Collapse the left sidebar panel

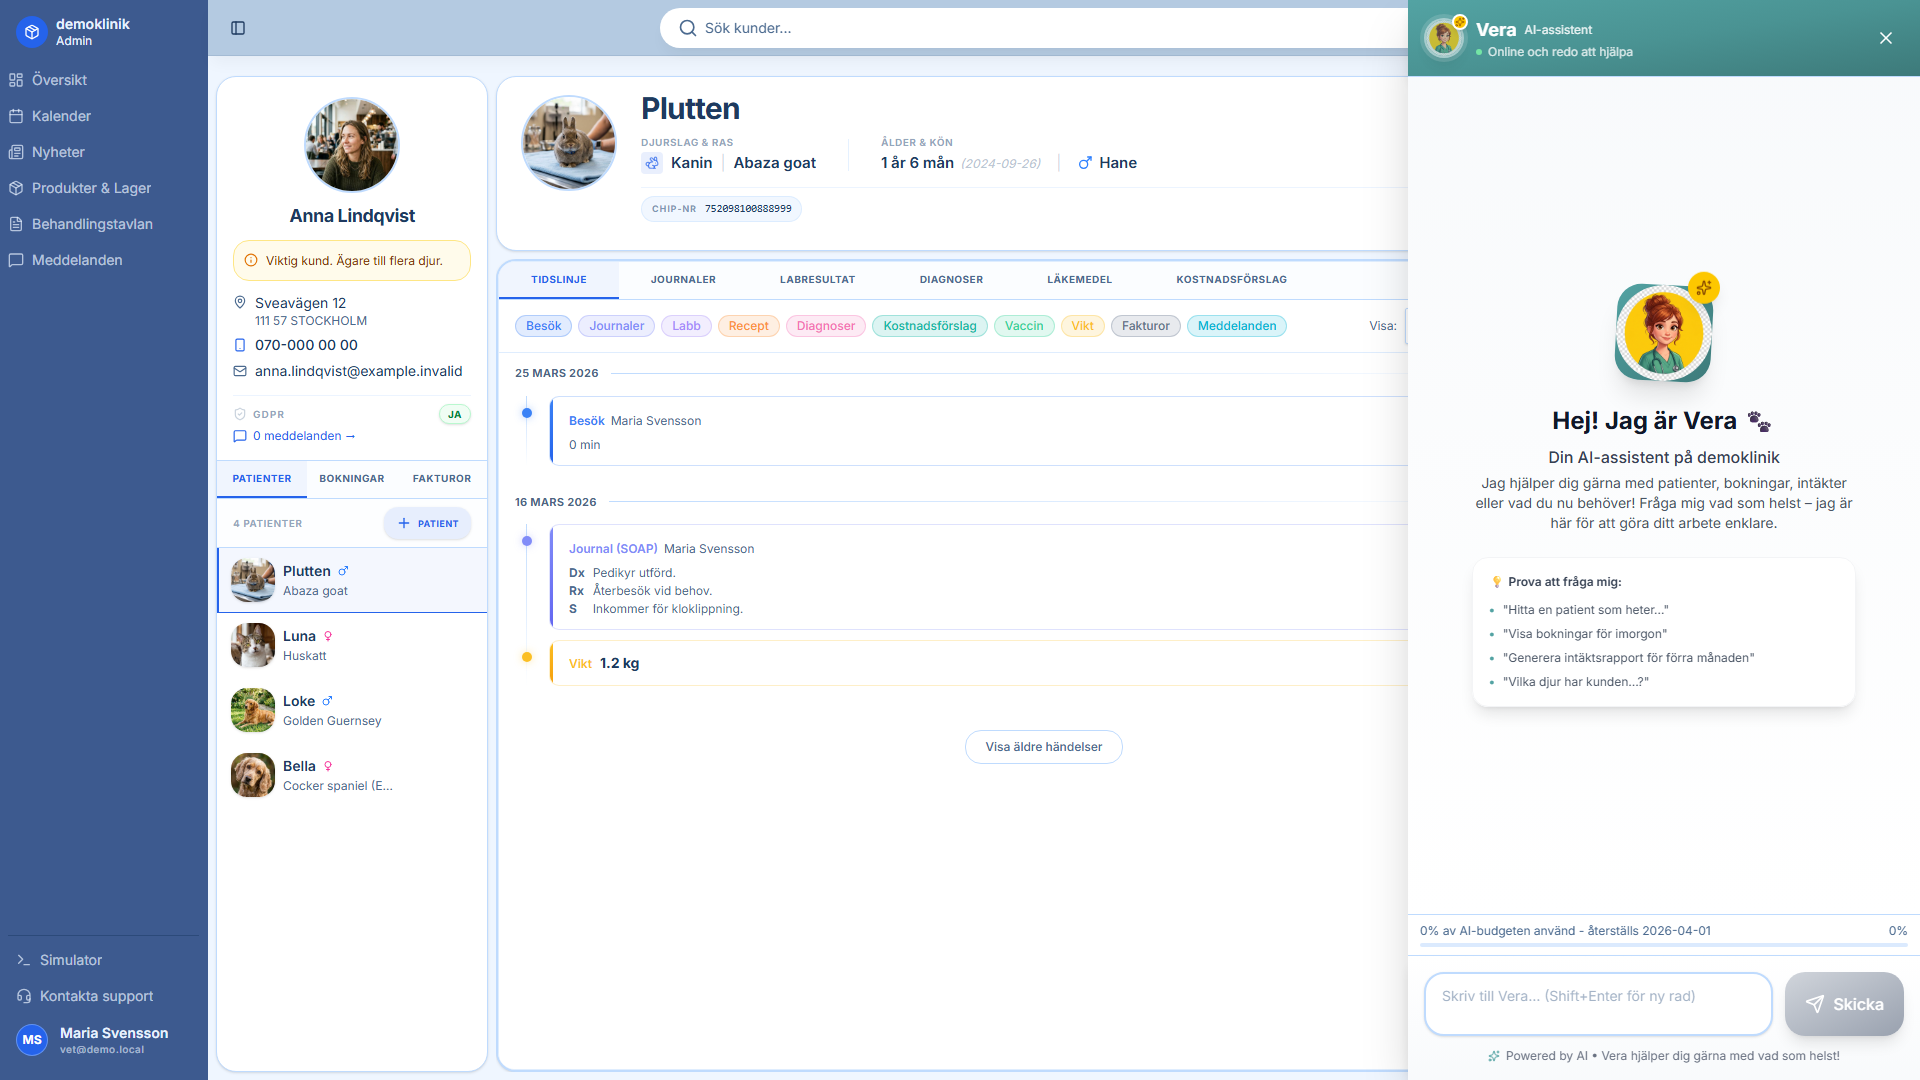pos(238,28)
